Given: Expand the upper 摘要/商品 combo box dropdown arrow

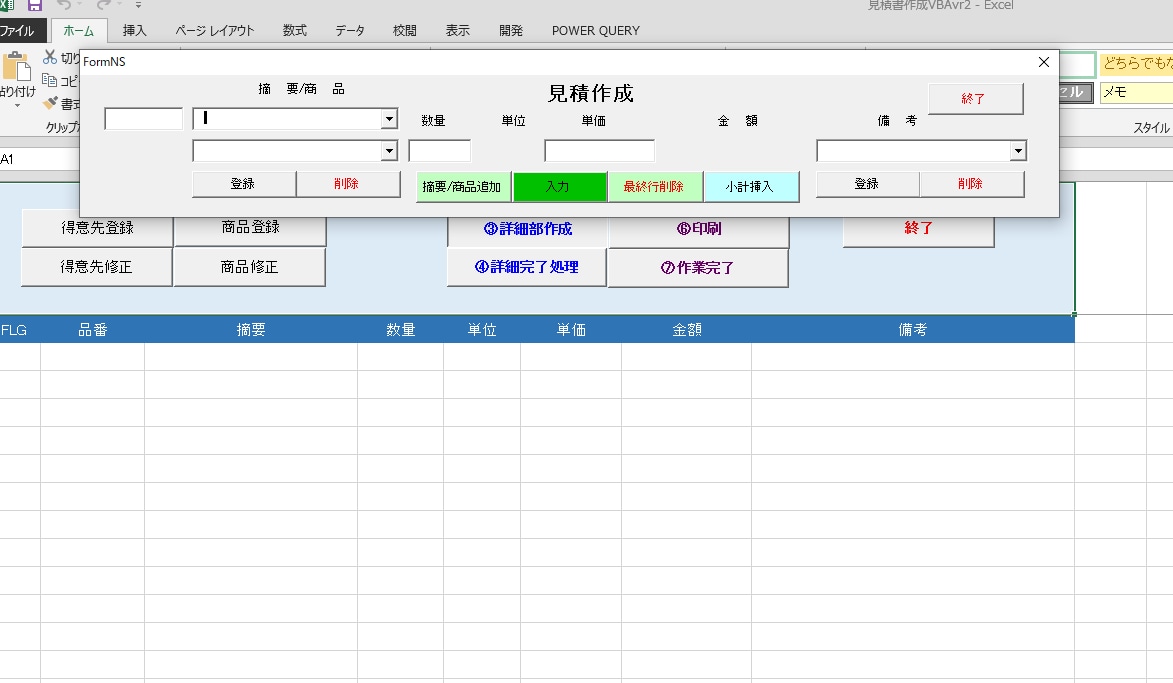Looking at the screenshot, I should (389, 119).
